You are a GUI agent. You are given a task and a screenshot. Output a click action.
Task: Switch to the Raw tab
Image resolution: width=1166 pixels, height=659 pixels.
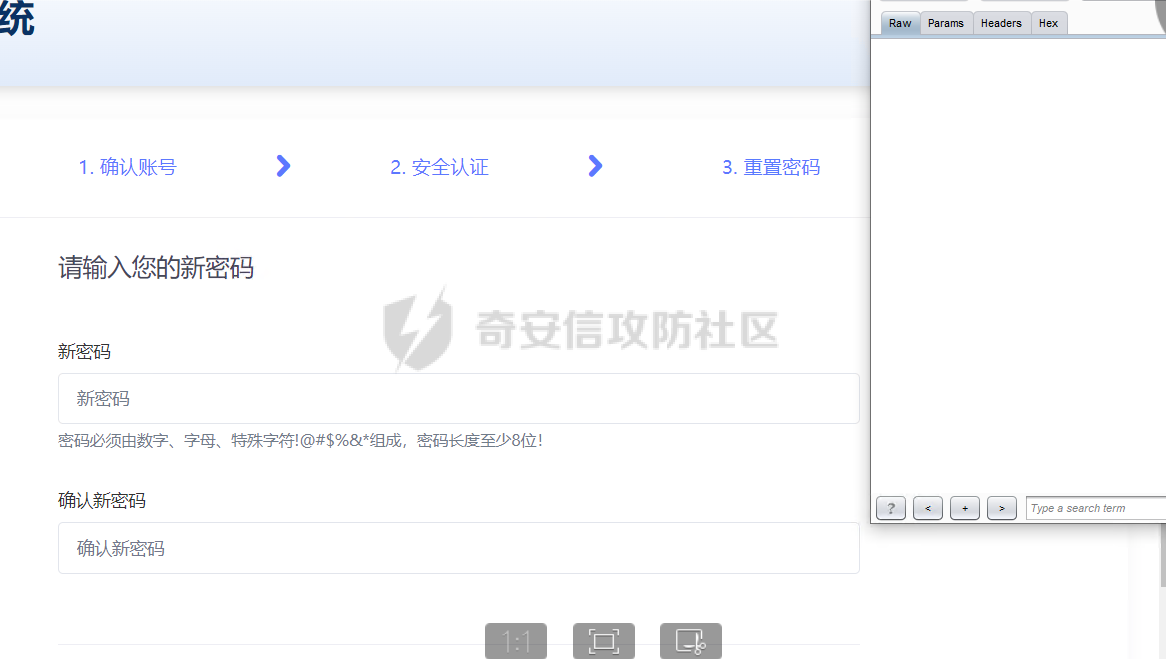point(900,23)
